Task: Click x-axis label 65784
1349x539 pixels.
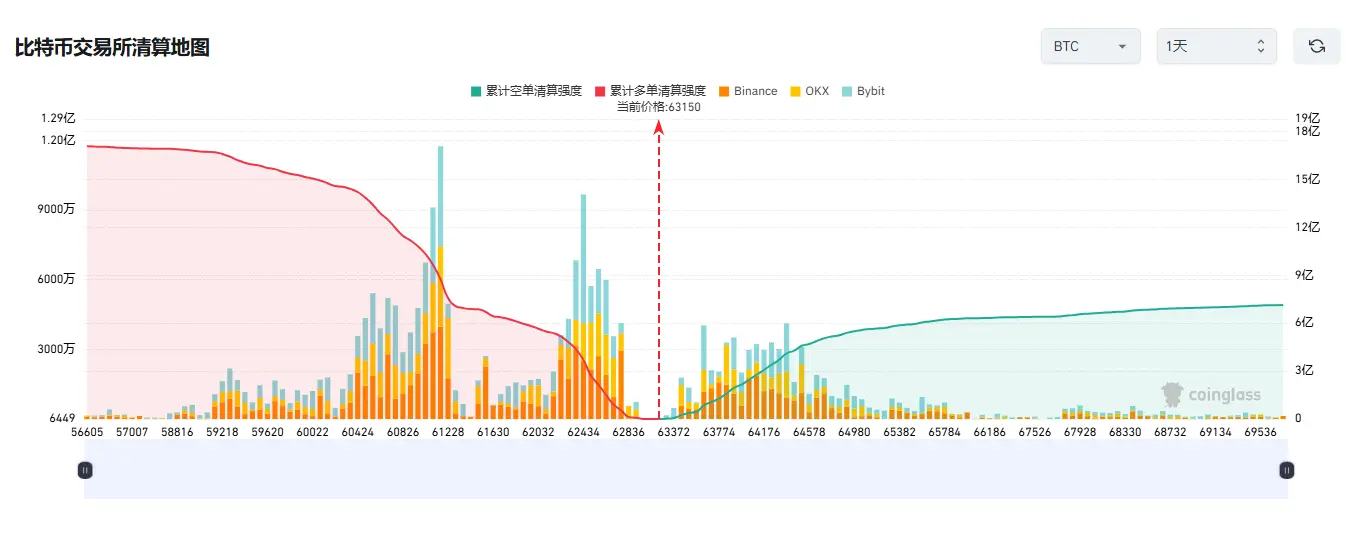Action: [944, 432]
